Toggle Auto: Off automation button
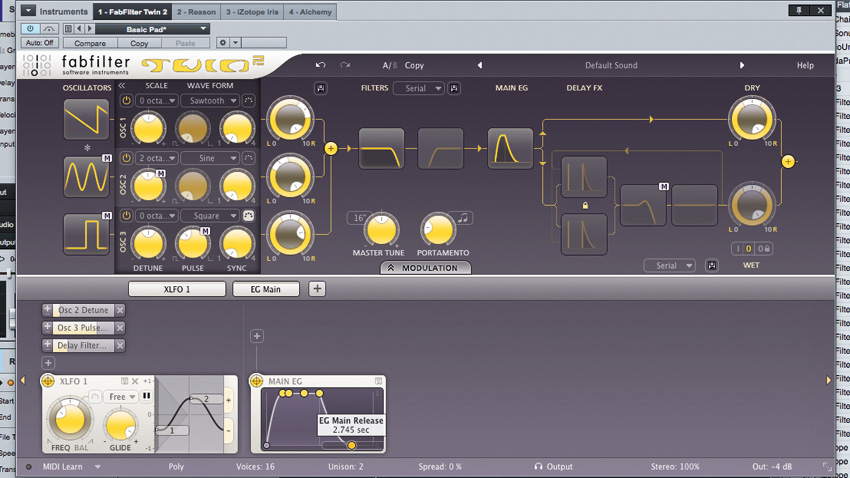Image resolution: width=850 pixels, height=478 pixels. pos(40,43)
